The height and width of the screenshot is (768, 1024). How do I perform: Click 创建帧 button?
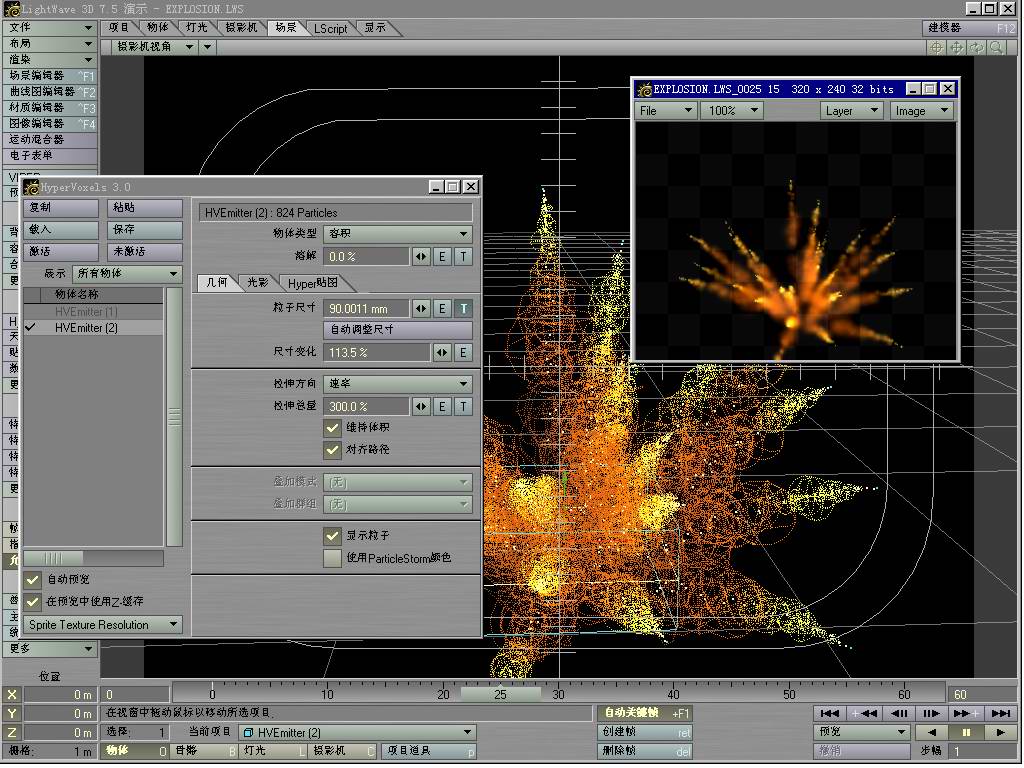(x=644, y=733)
